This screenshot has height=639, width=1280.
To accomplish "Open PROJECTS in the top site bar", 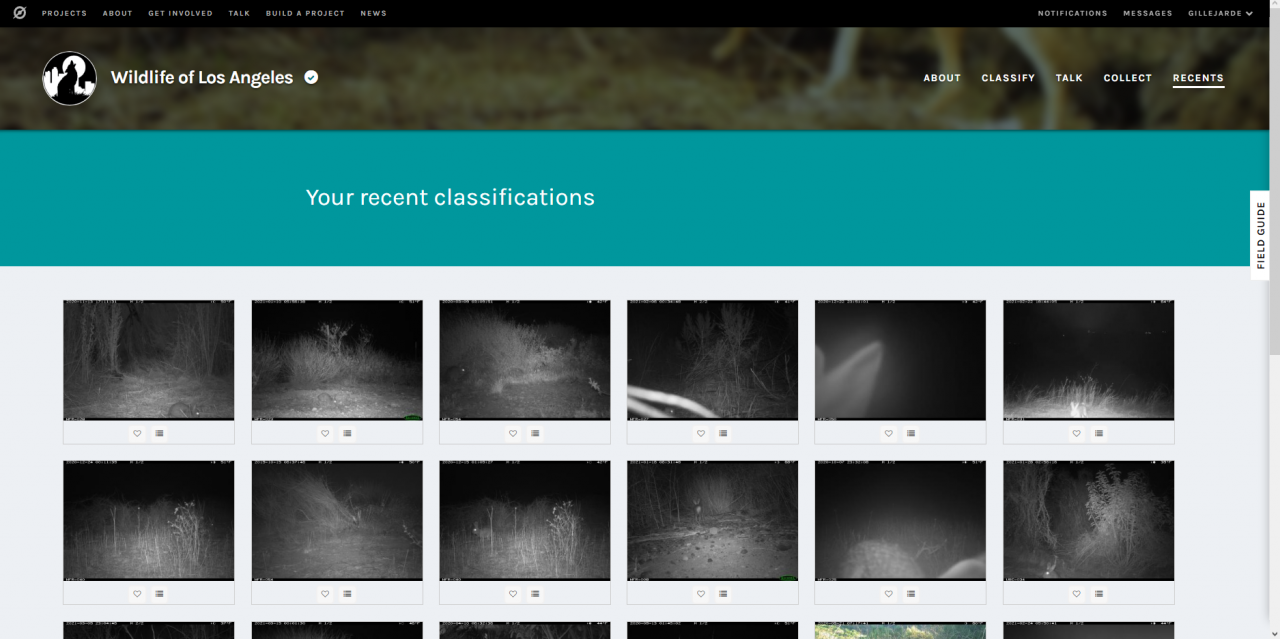I will 64,13.
